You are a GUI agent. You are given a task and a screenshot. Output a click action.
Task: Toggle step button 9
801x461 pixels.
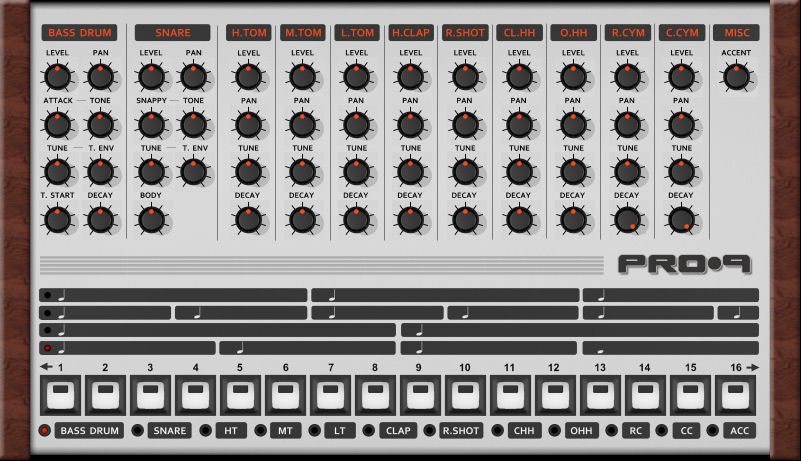click(420, 395)
